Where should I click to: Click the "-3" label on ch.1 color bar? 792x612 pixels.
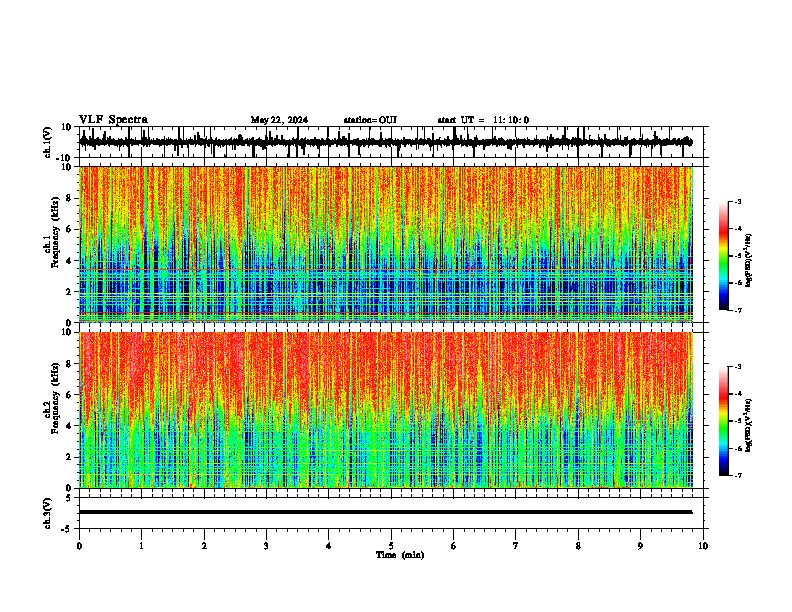(x=738, y=201)
